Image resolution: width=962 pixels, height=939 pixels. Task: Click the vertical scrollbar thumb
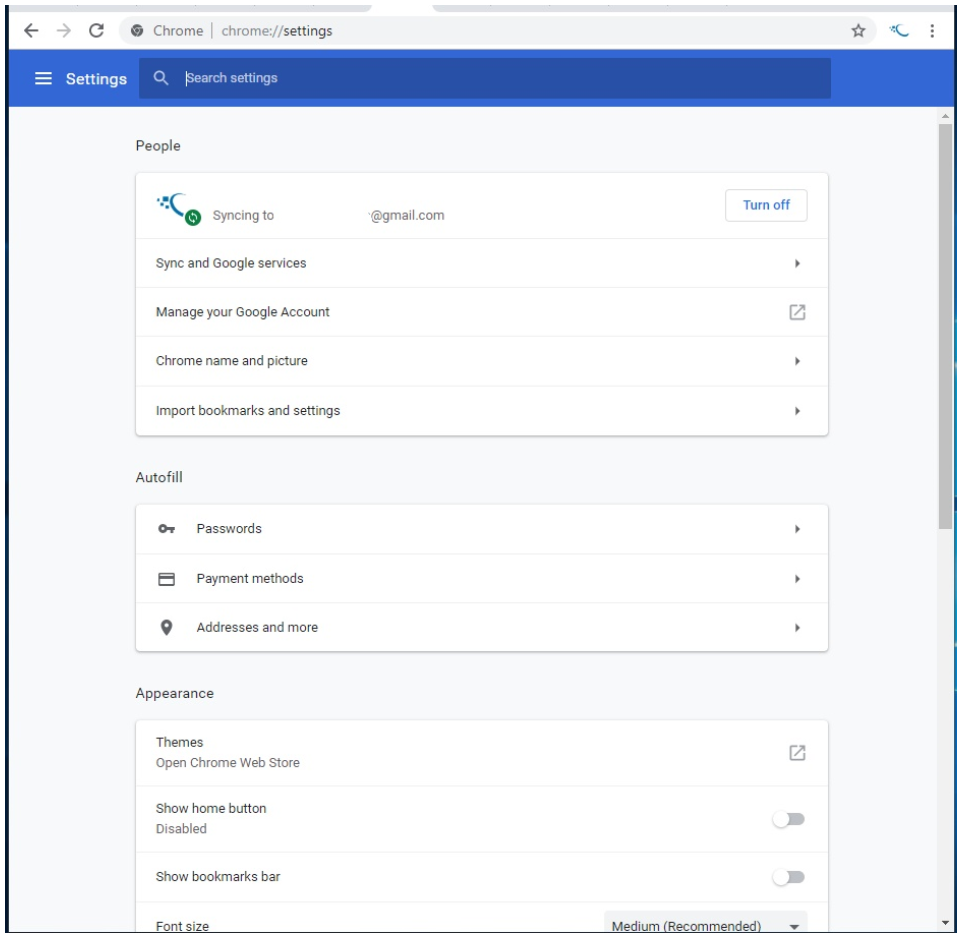point(945,326)
